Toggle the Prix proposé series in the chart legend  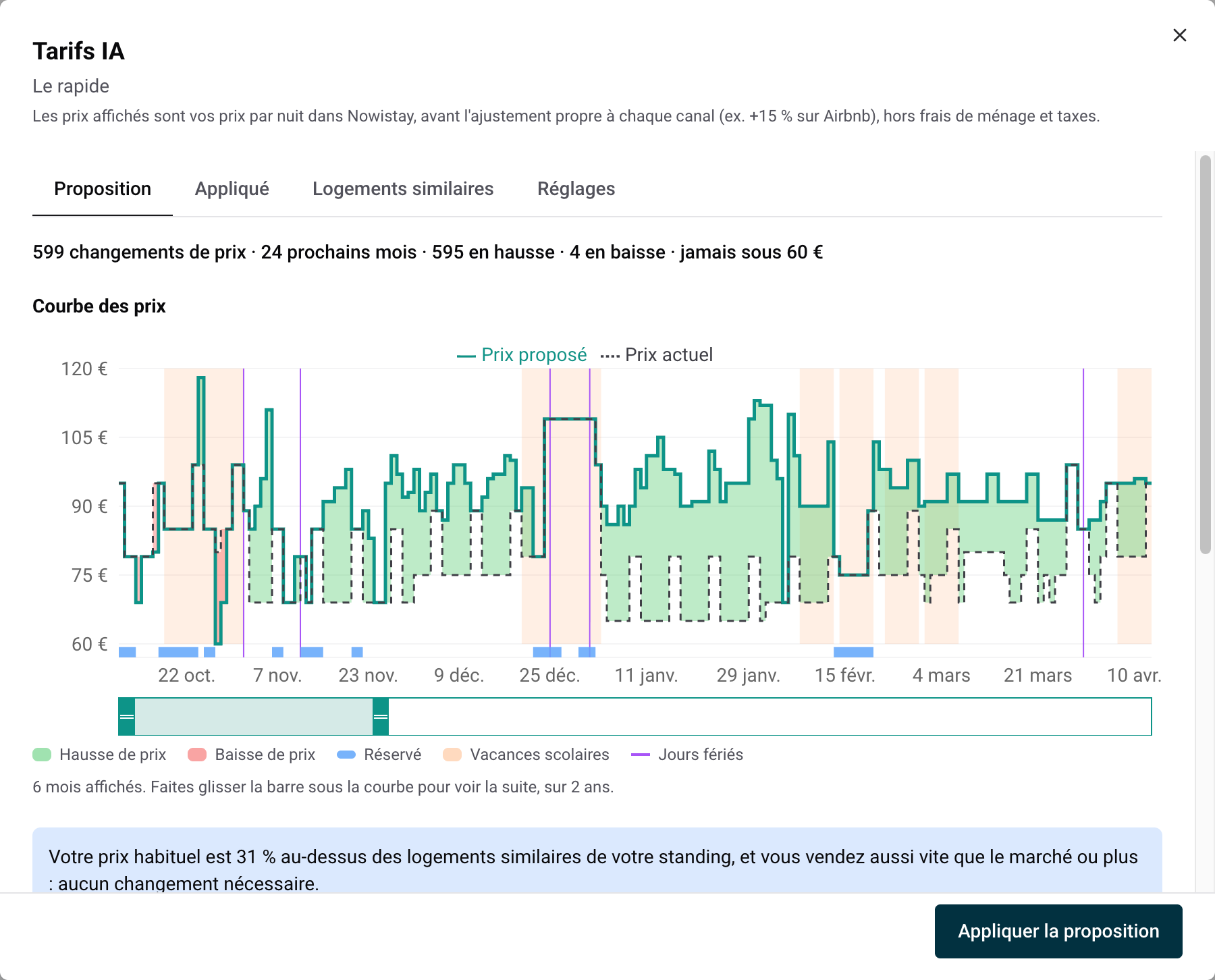click(x=522, y=355)
